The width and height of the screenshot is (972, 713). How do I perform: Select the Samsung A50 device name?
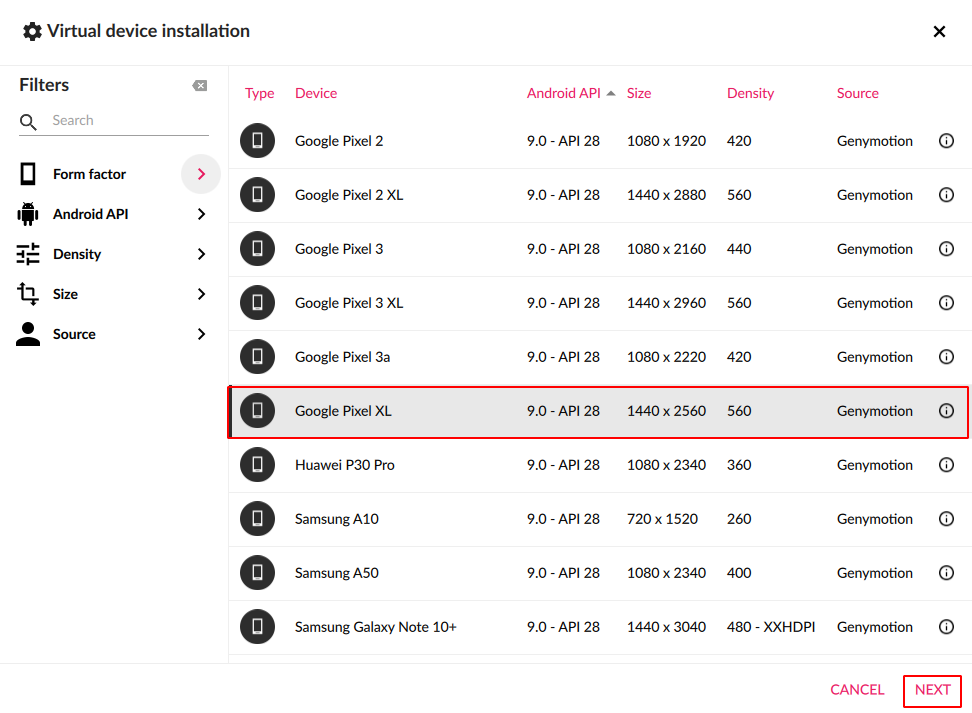337,572
